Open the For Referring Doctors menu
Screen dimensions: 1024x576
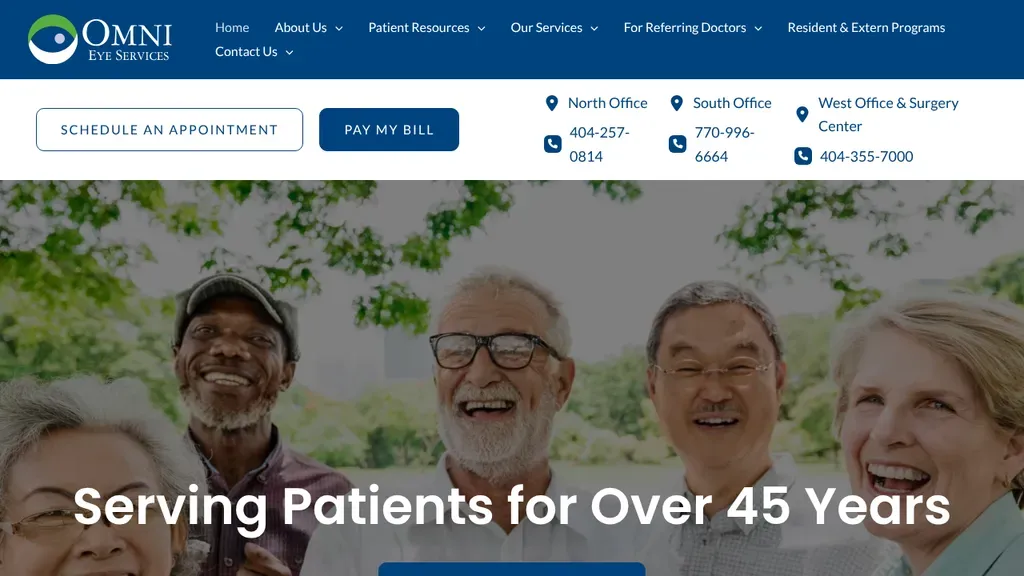coord(684,27)
